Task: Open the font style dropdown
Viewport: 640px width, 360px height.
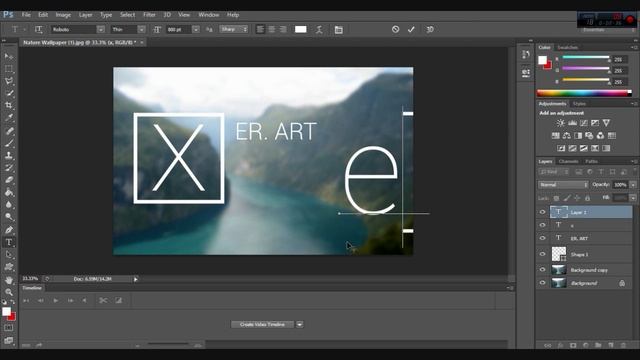Action: point(141,29)
